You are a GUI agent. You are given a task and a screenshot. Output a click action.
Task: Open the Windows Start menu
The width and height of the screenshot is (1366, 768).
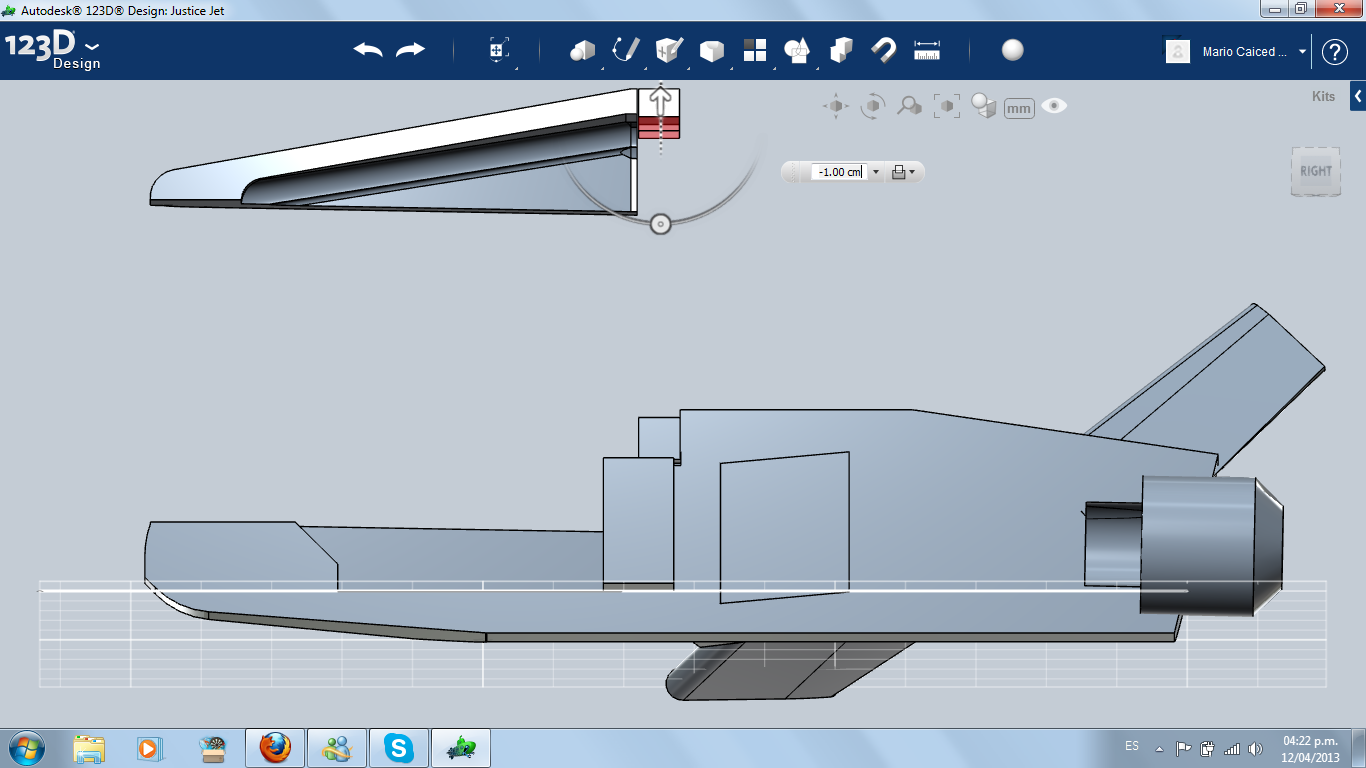(x=25, y=747)
